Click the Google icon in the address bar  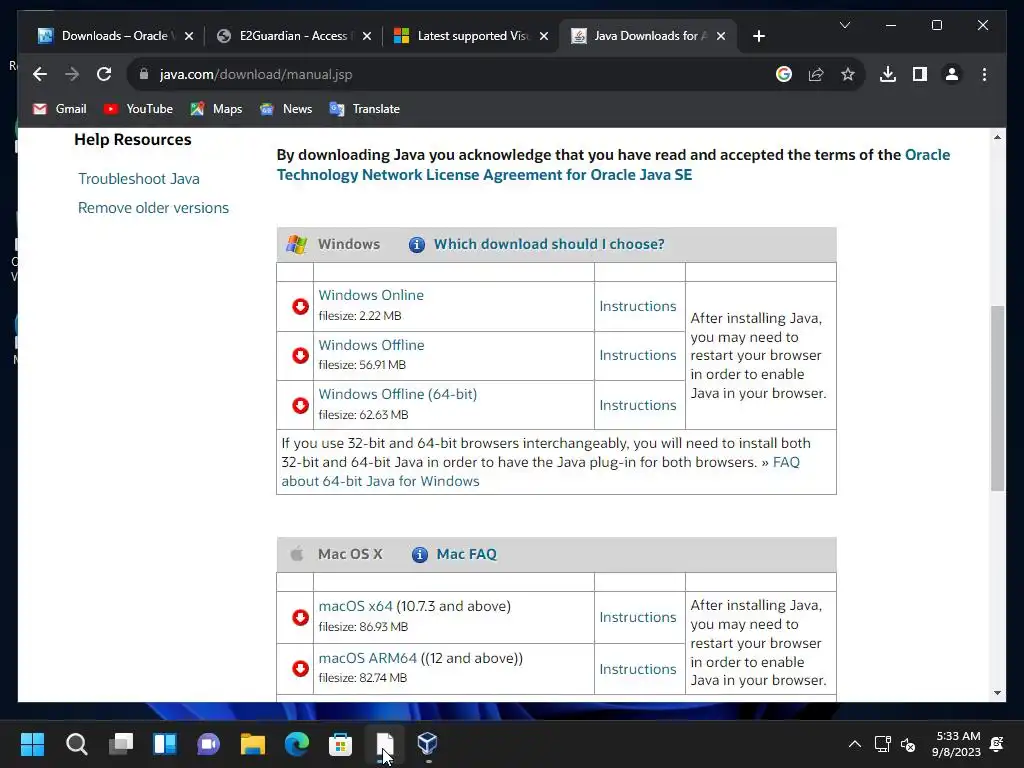[x=784, y=74]
